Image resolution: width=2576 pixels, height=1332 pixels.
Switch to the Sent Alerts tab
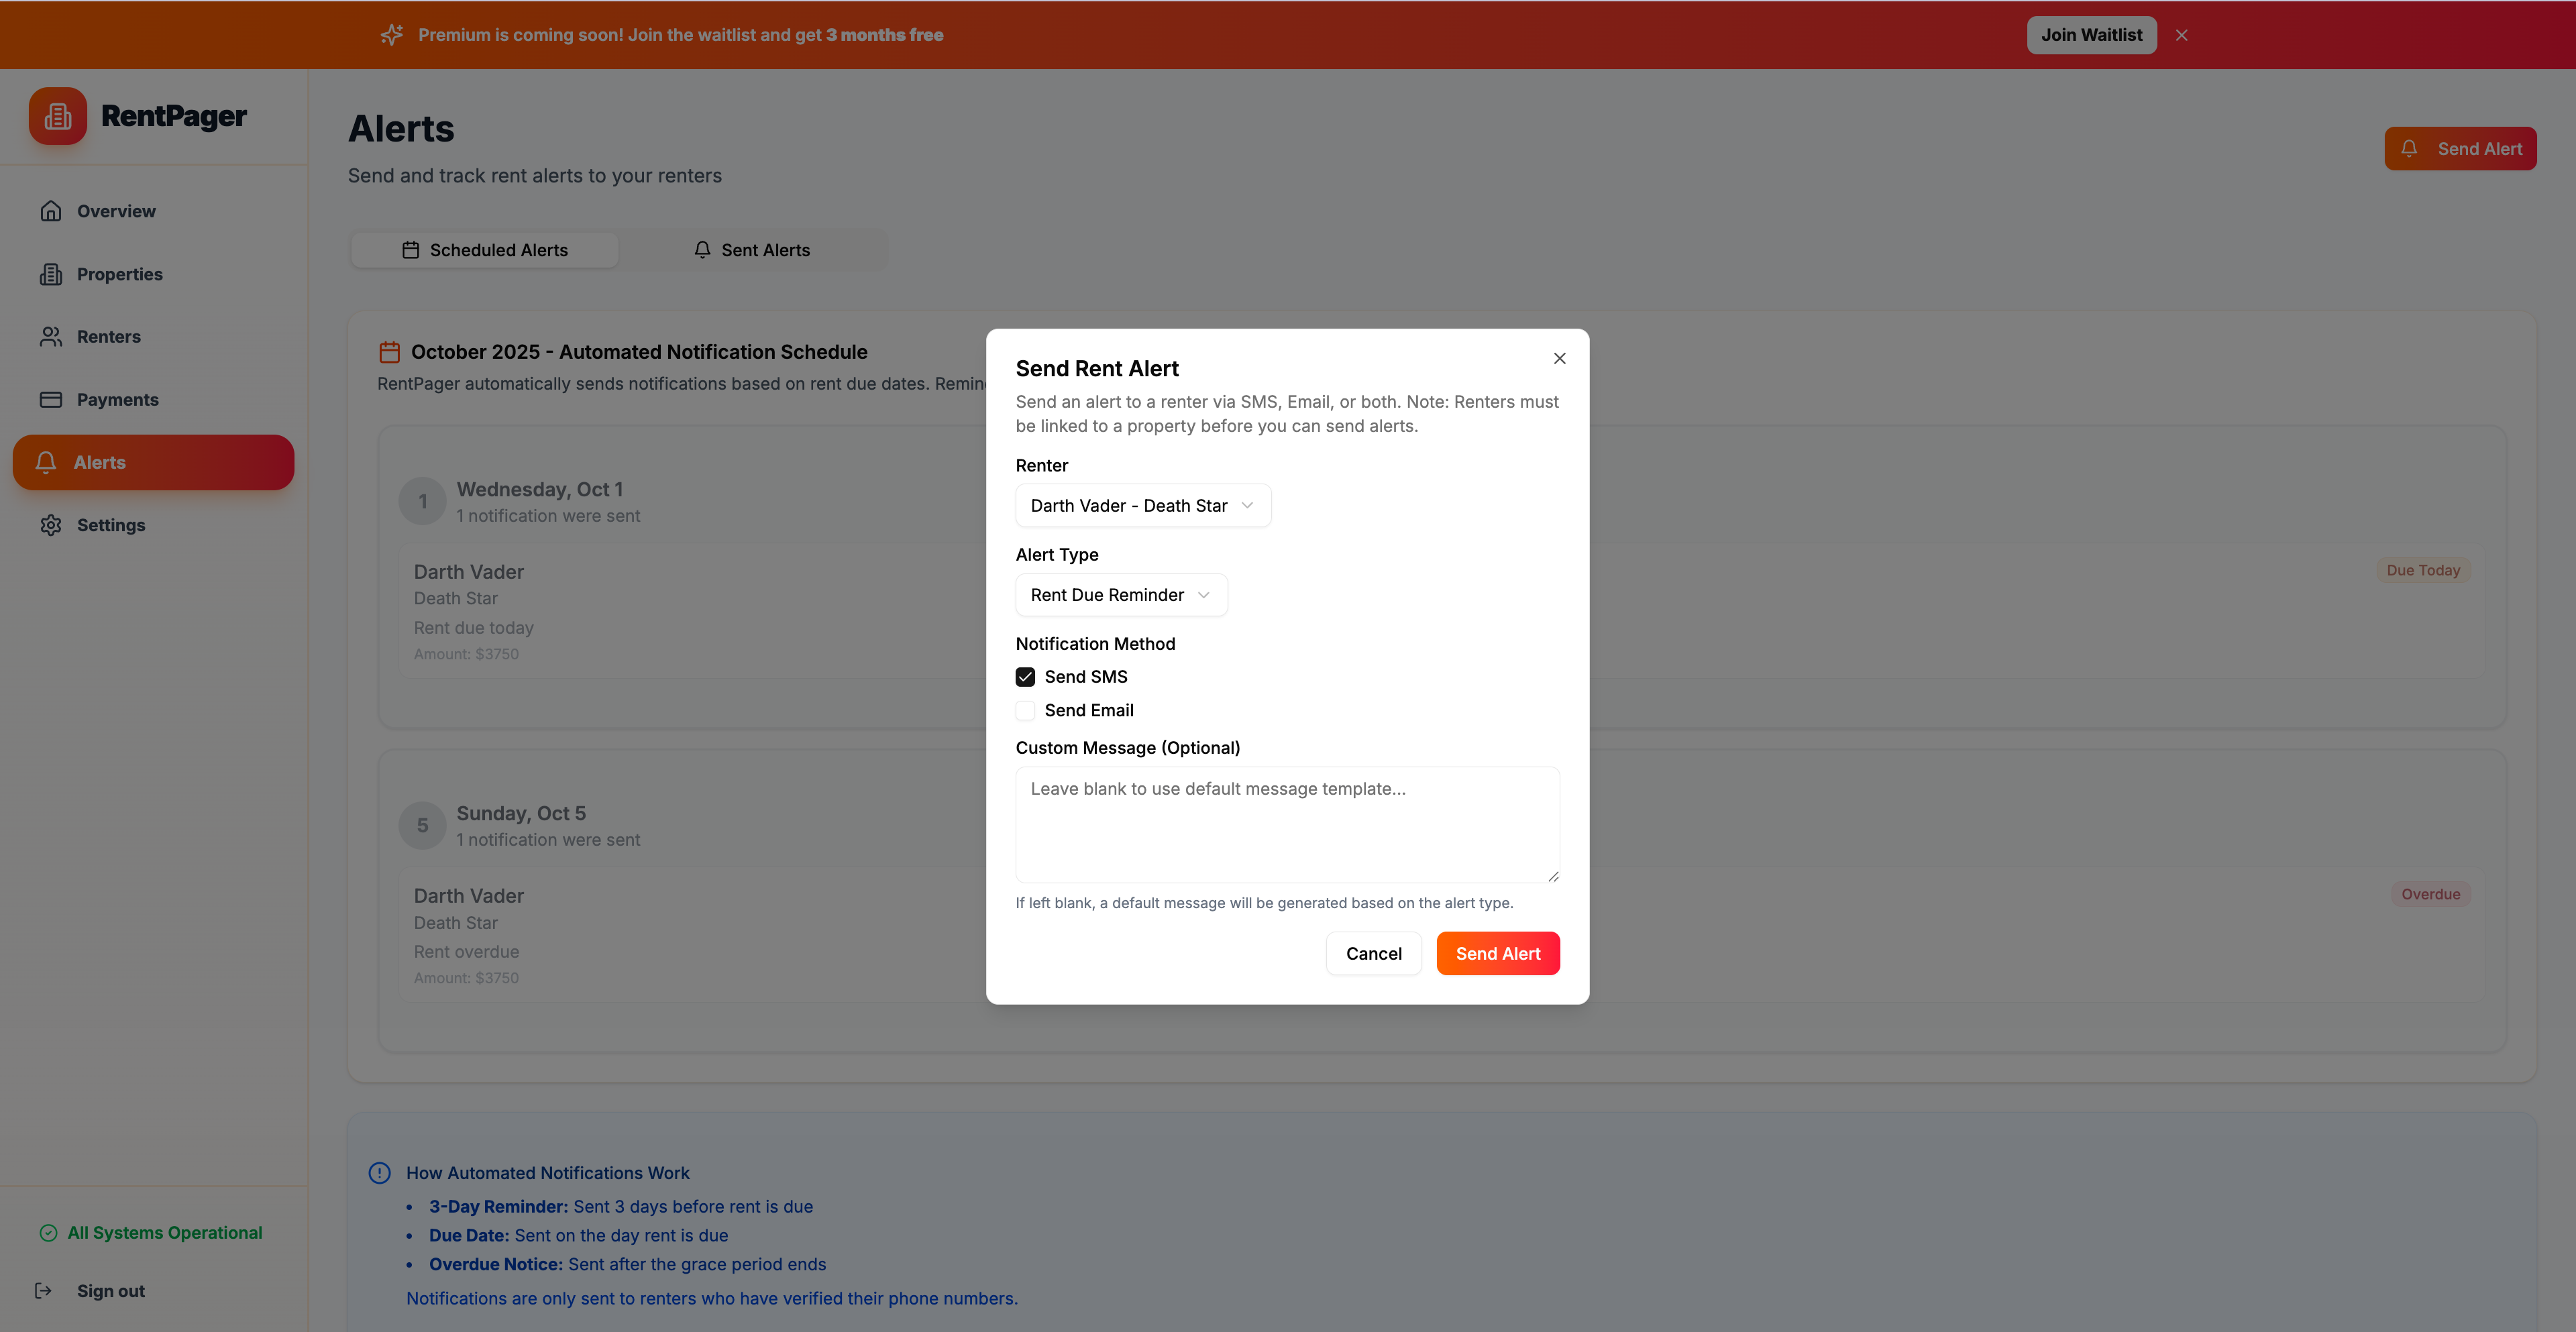point(752,250)
